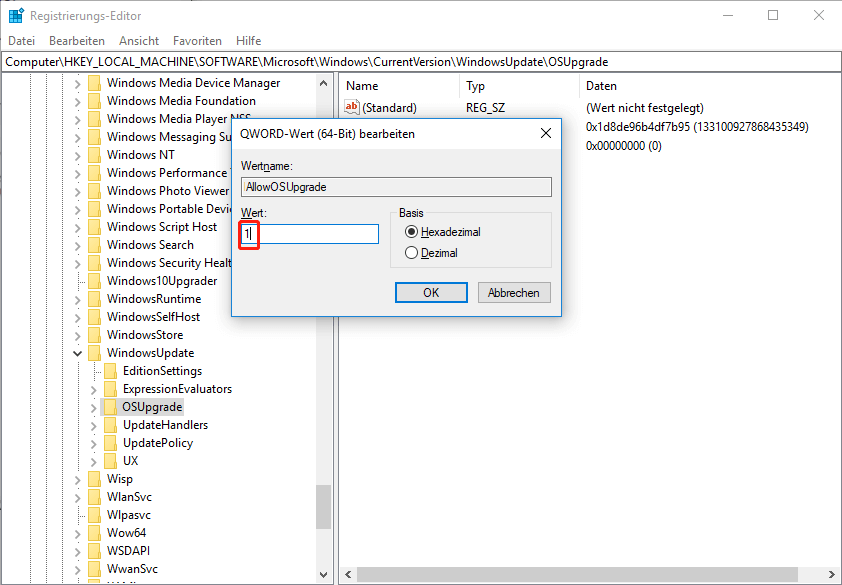Expand the WindowsStore tree node
Viewport: 842px width, 585px height.
coord(78,335)
